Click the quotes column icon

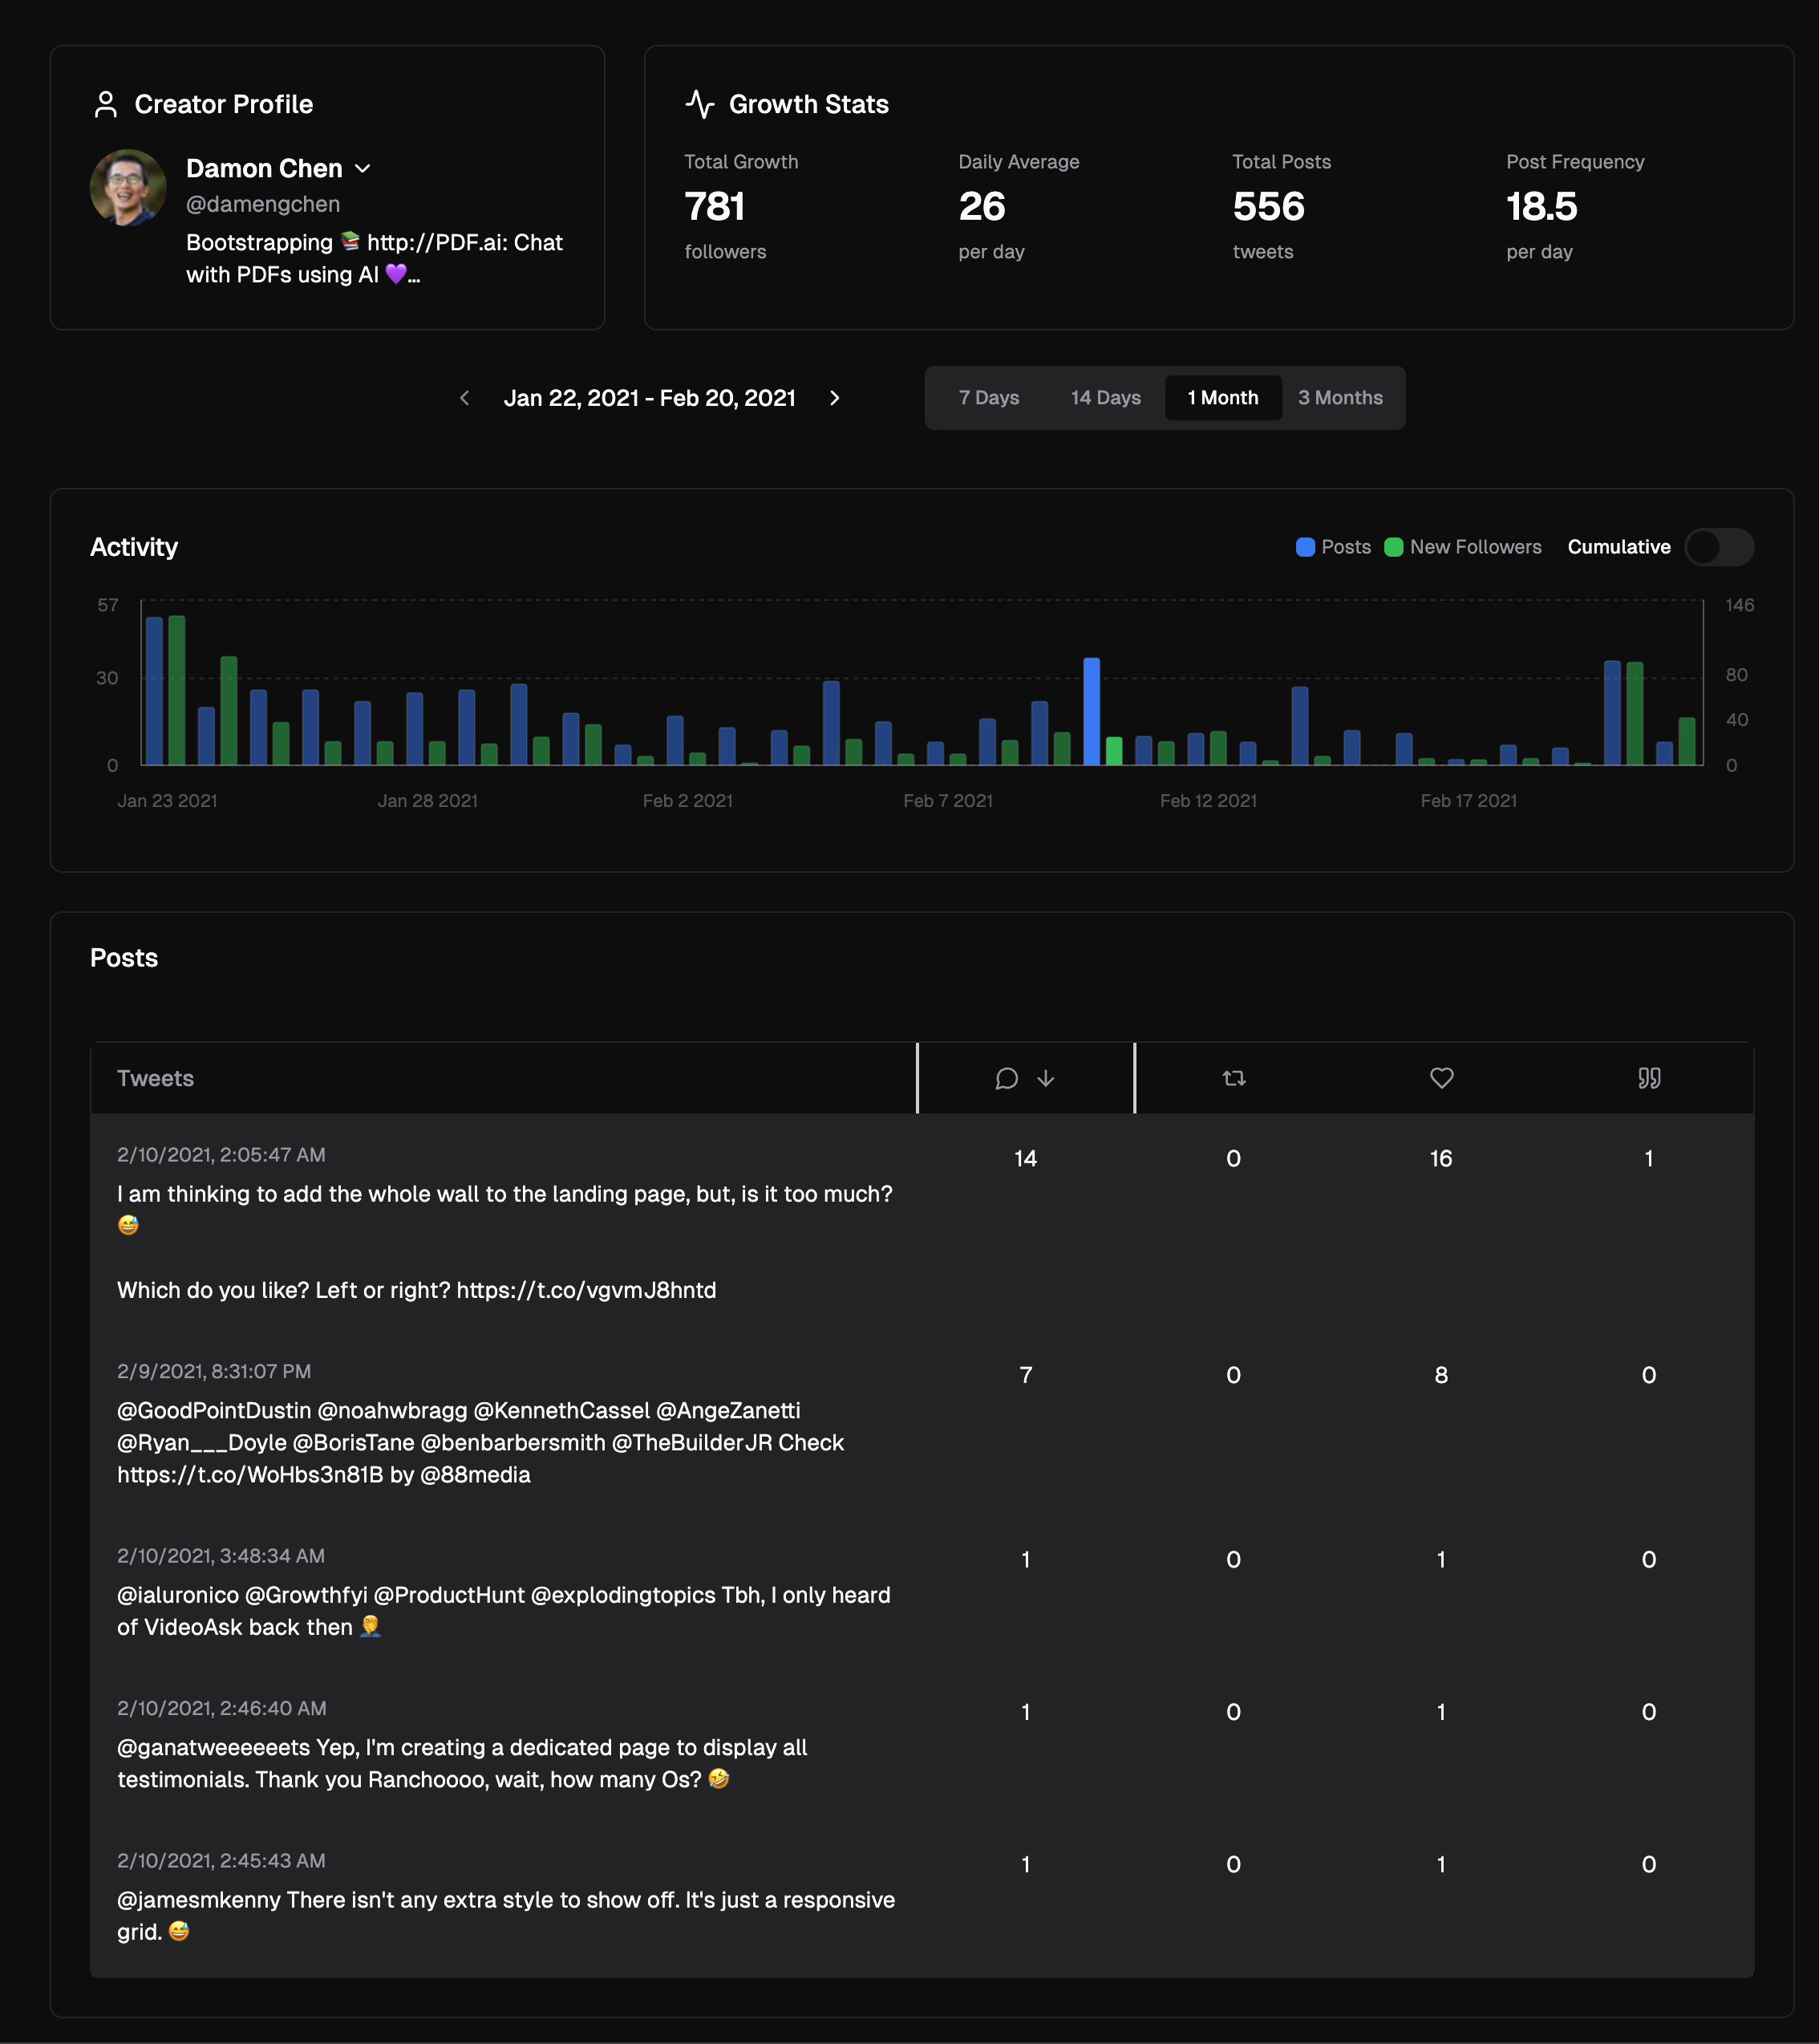point(1649,1078)
